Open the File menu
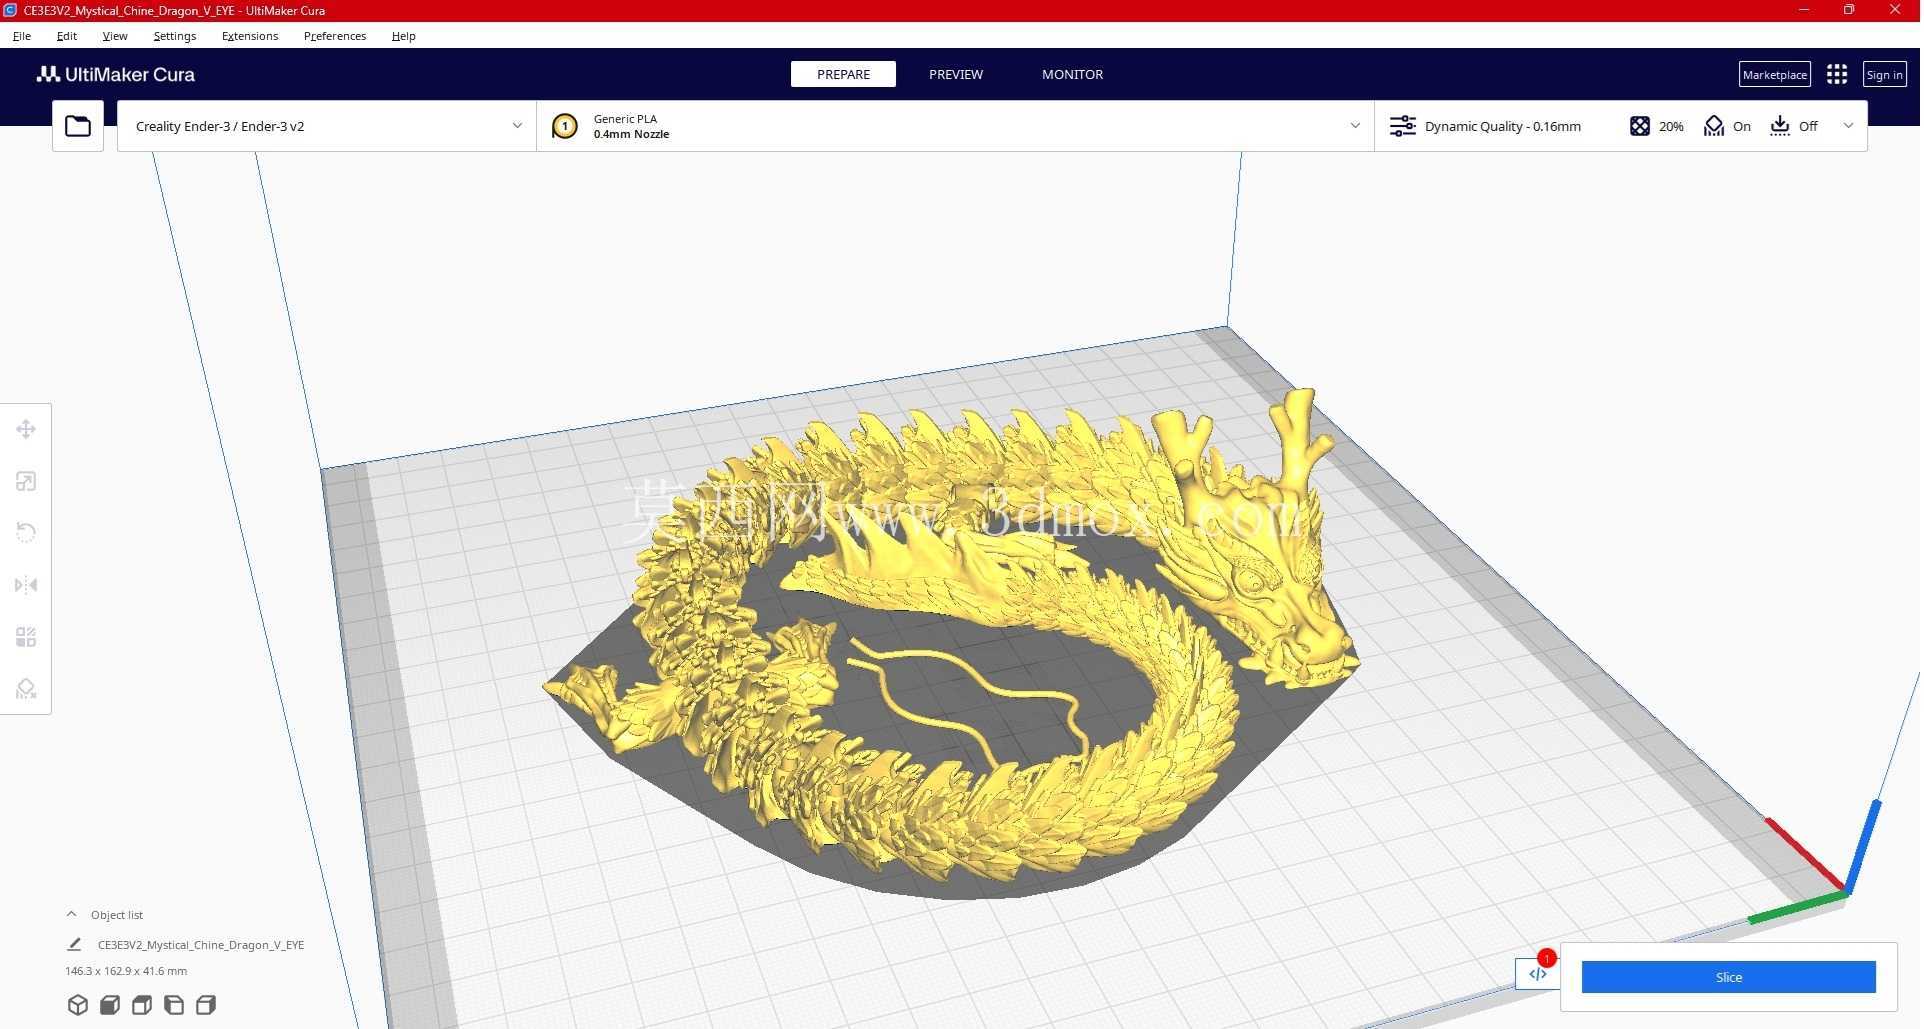The width and height of the screenshot is (1924, 1029). 22,36
